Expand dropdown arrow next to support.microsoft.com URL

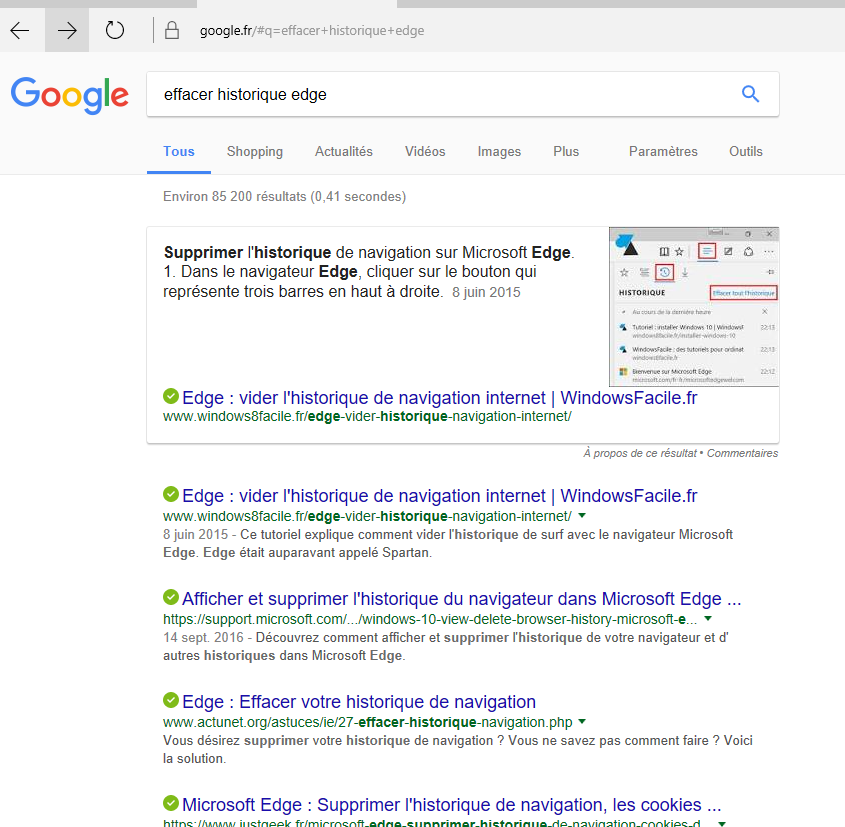708,618
